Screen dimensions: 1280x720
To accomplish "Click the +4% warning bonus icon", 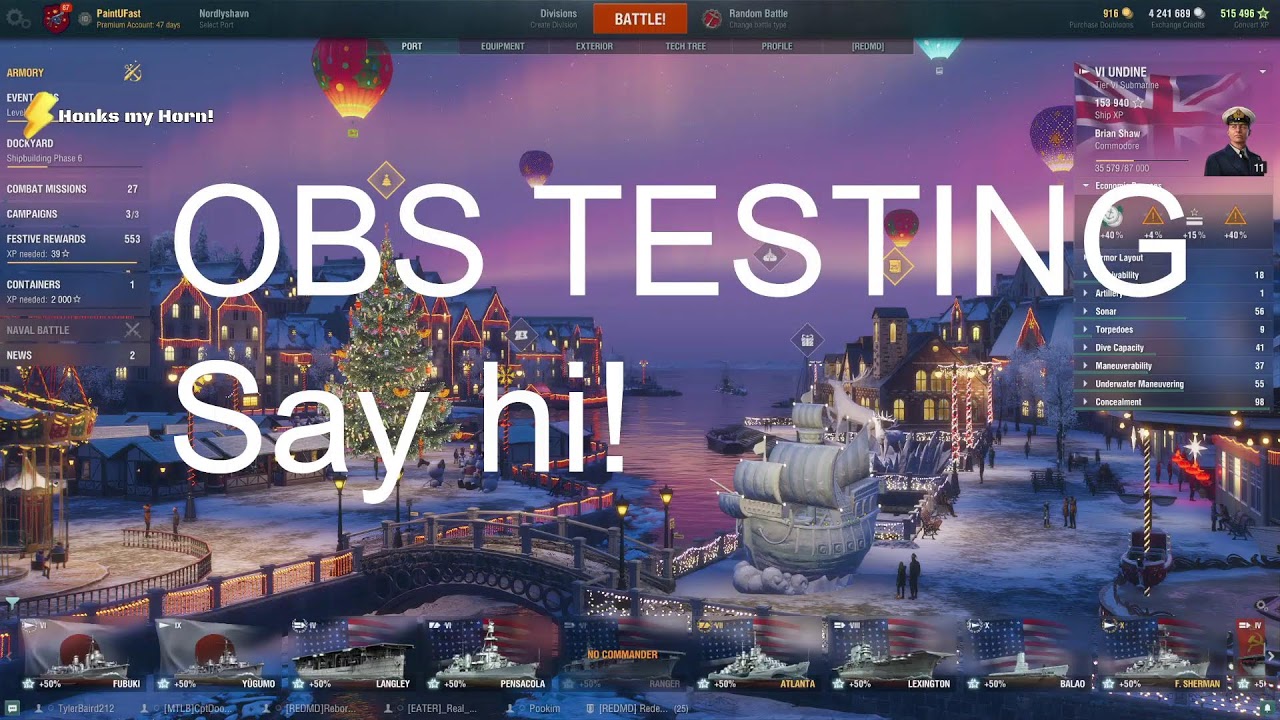I will click(1153, 217).
